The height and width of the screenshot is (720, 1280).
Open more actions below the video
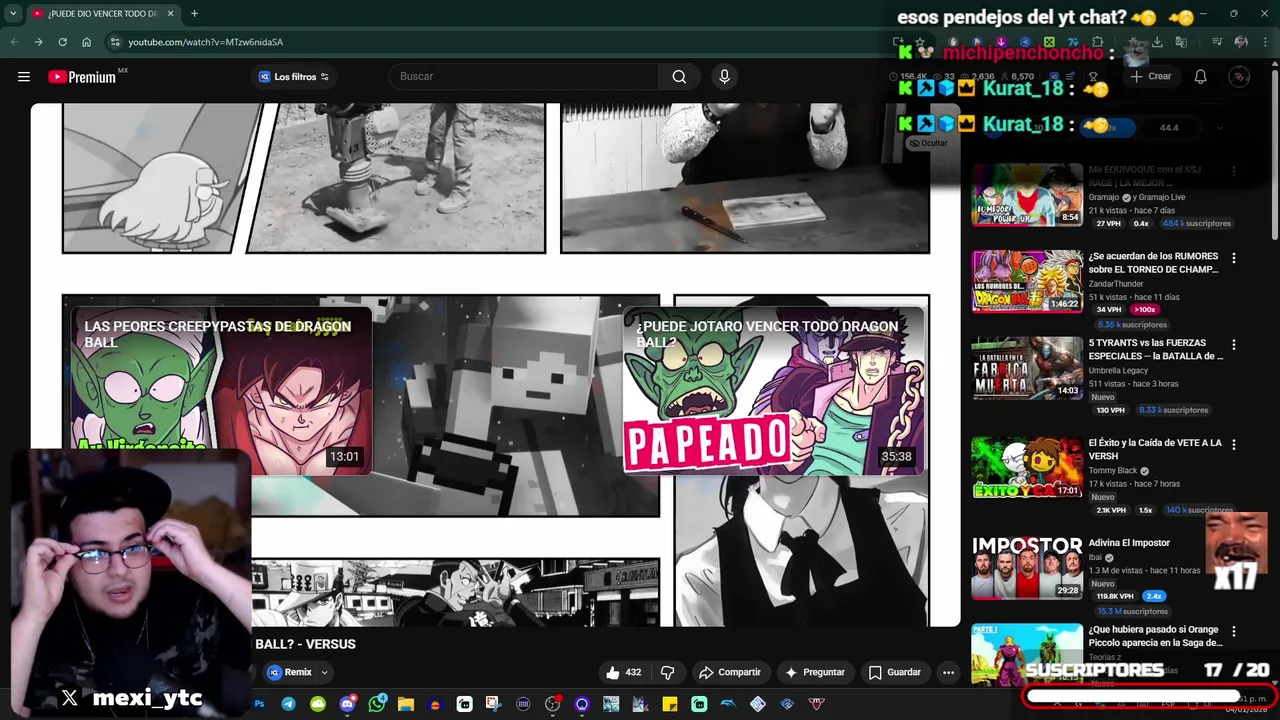pyautogui.click(x=948, y=672)
